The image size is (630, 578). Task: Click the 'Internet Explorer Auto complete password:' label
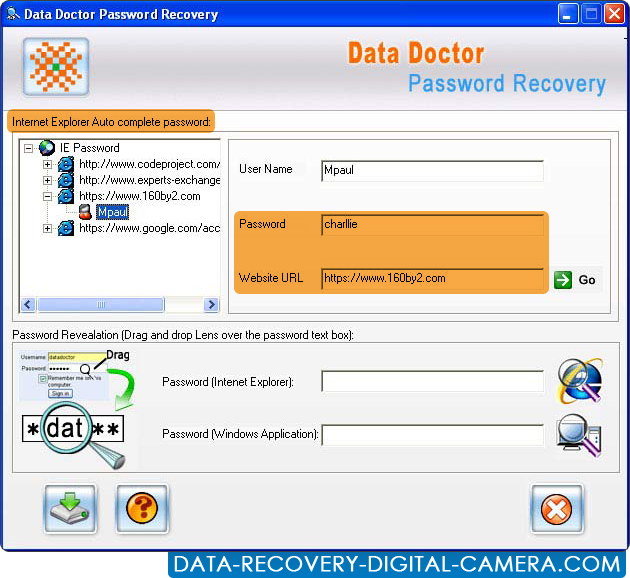pyautogui.click(x=111, y=122)
